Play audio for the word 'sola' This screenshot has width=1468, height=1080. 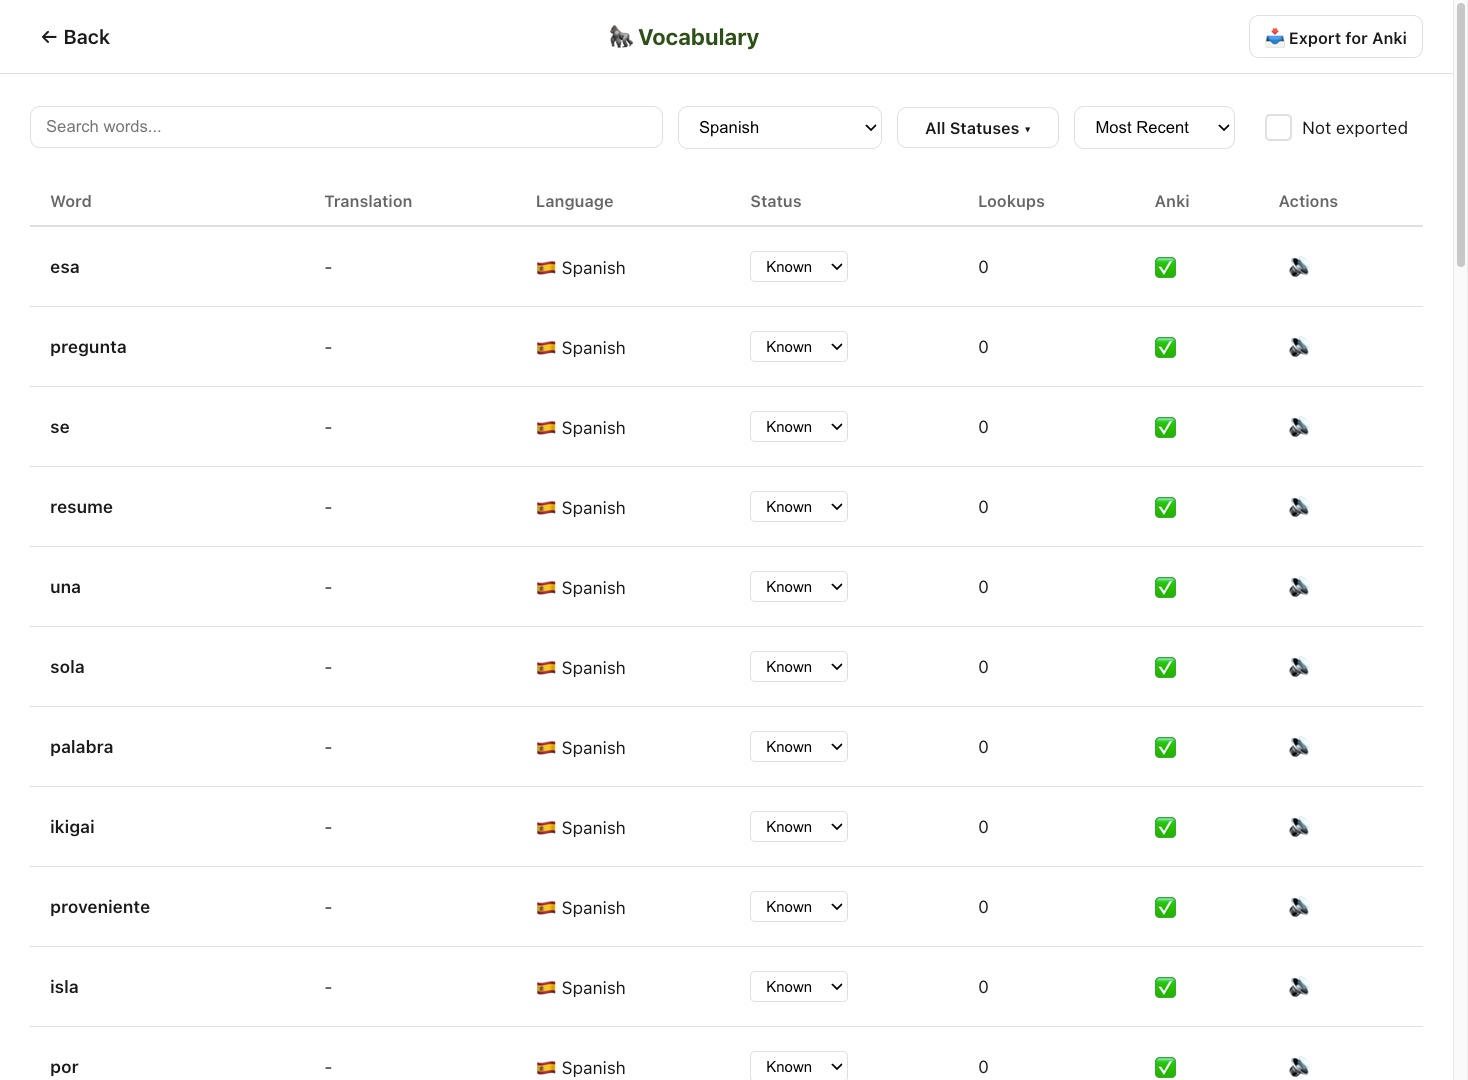pyautogui.click(x=1298, y=667)
